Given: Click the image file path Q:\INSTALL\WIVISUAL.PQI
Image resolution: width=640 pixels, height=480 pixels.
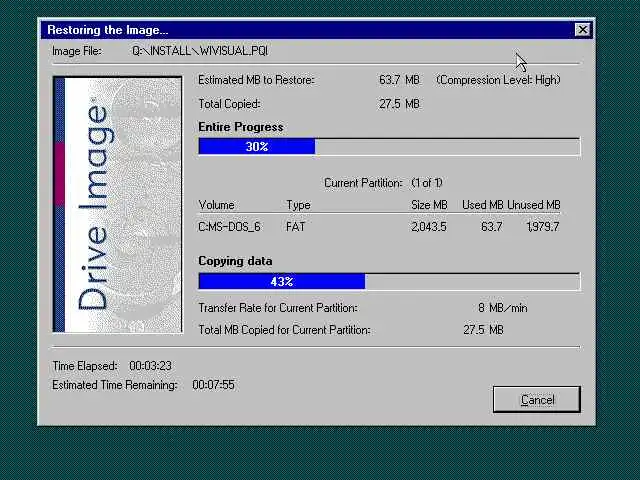Looking at the screenshot, I should pyautogui.click(x=200, y=51).
